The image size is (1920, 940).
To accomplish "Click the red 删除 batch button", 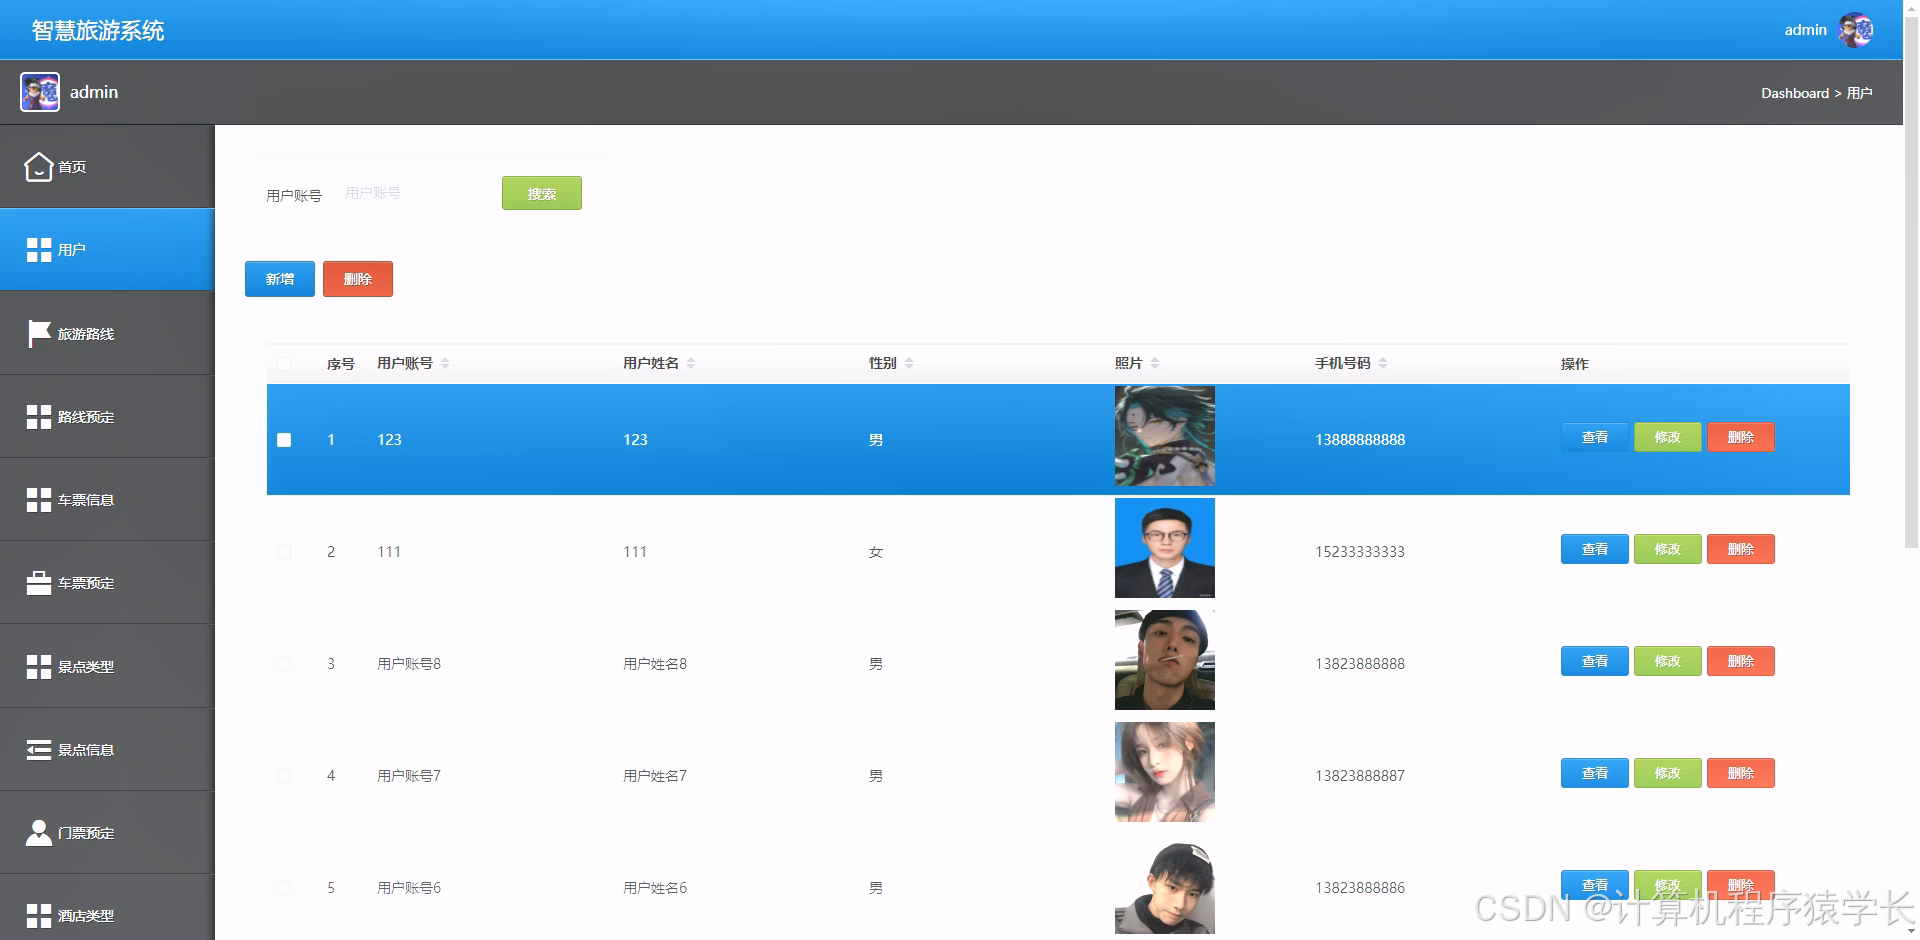I will point(358,279).
